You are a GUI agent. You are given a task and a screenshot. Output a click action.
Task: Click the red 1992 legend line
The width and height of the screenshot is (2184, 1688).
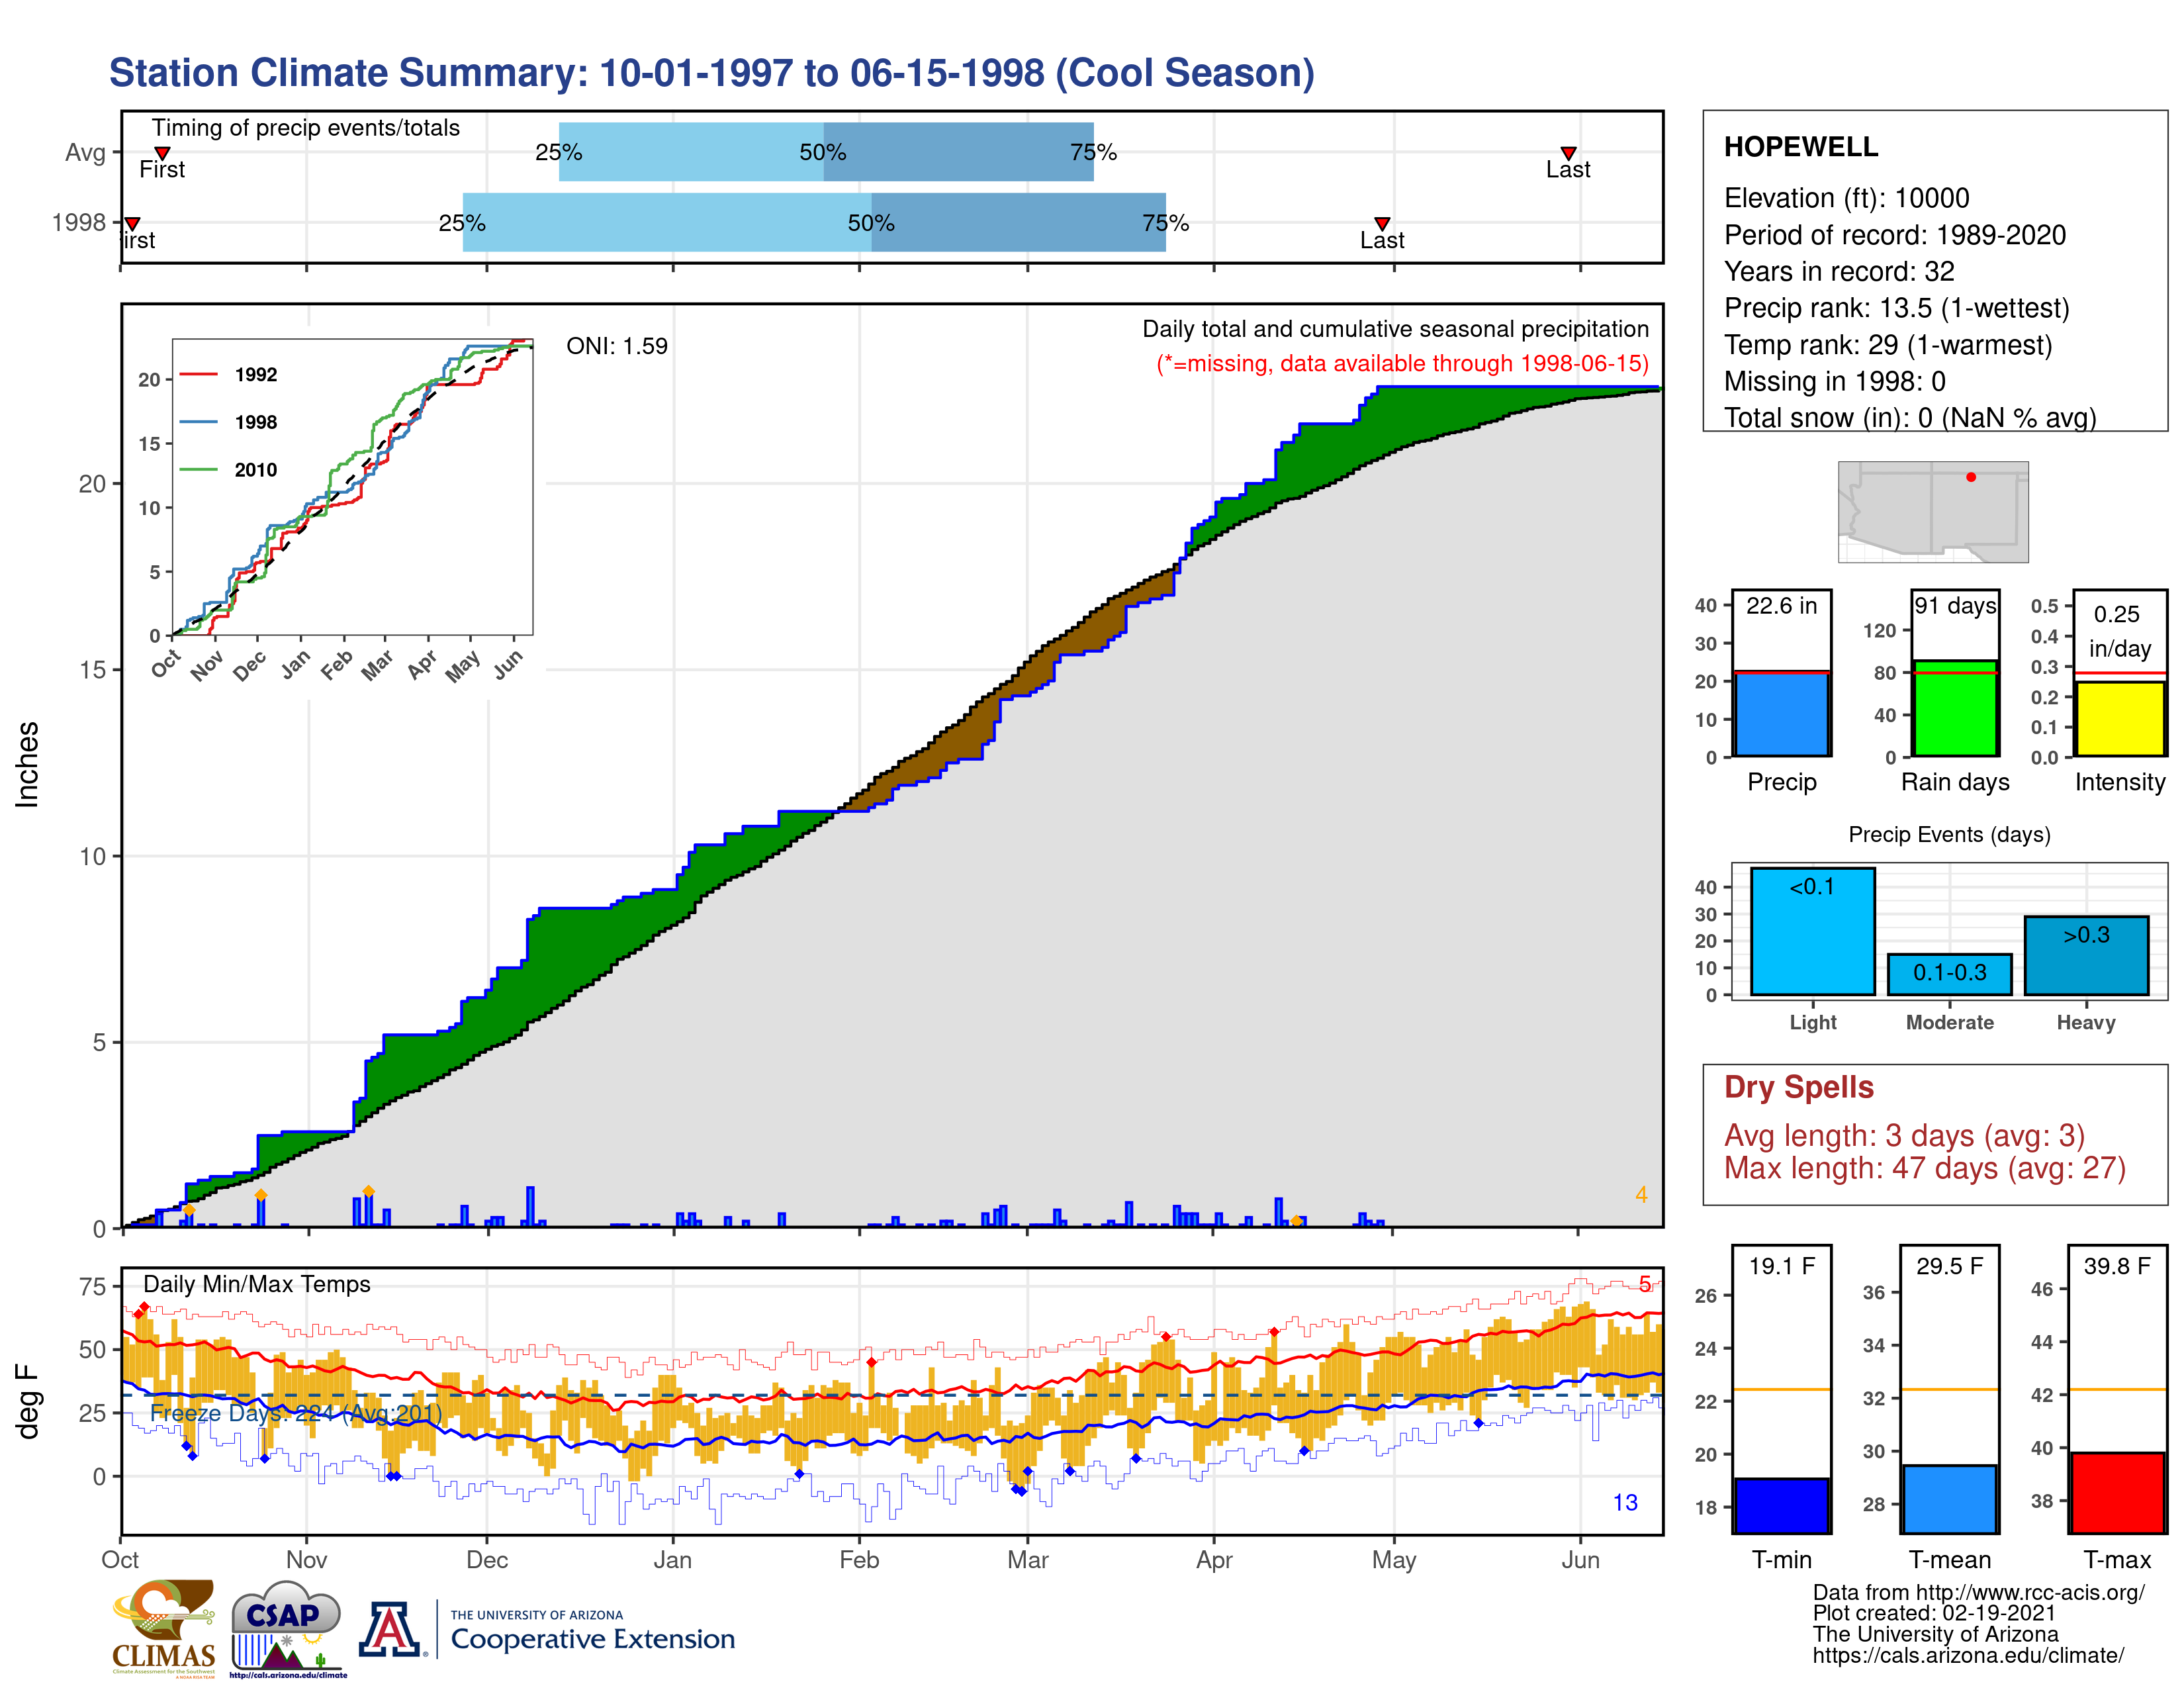198,375
